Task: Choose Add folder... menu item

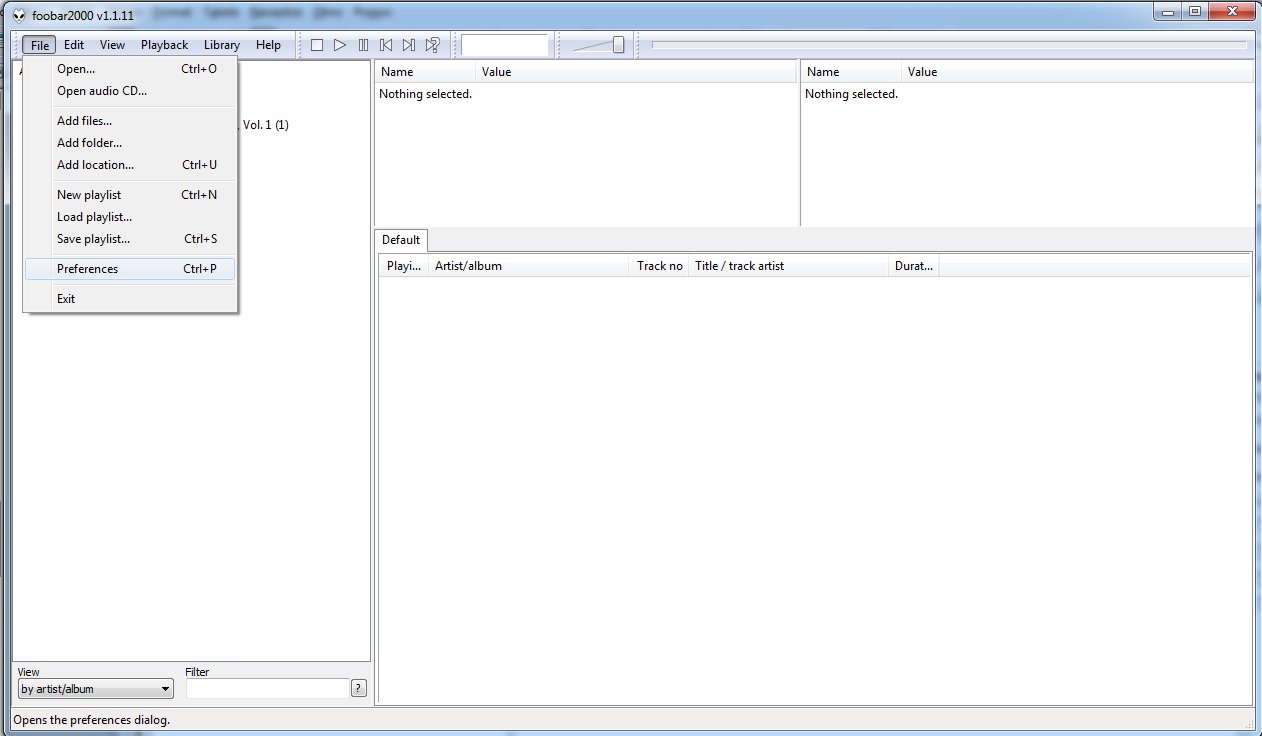Action: coord(130,143)
